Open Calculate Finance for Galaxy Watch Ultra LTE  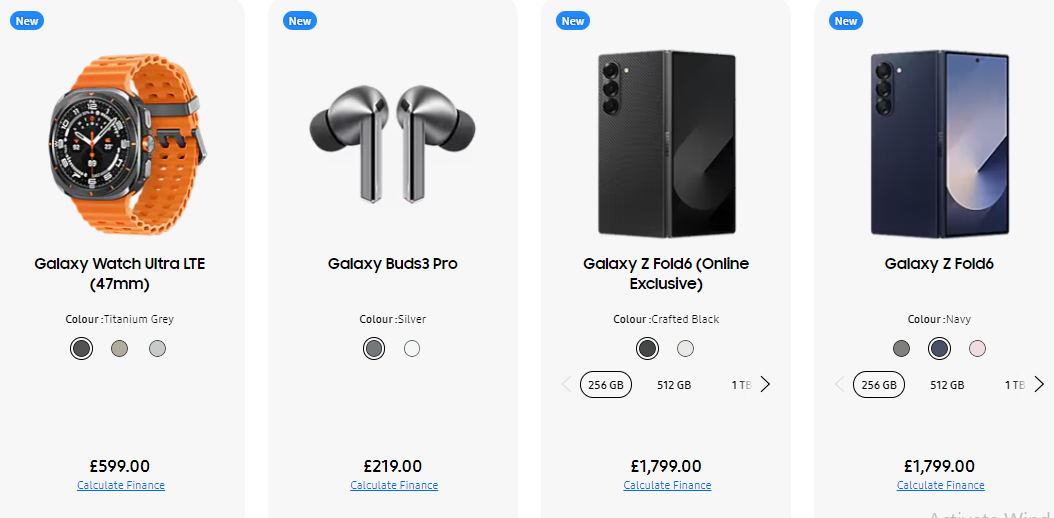coord(121,485)
